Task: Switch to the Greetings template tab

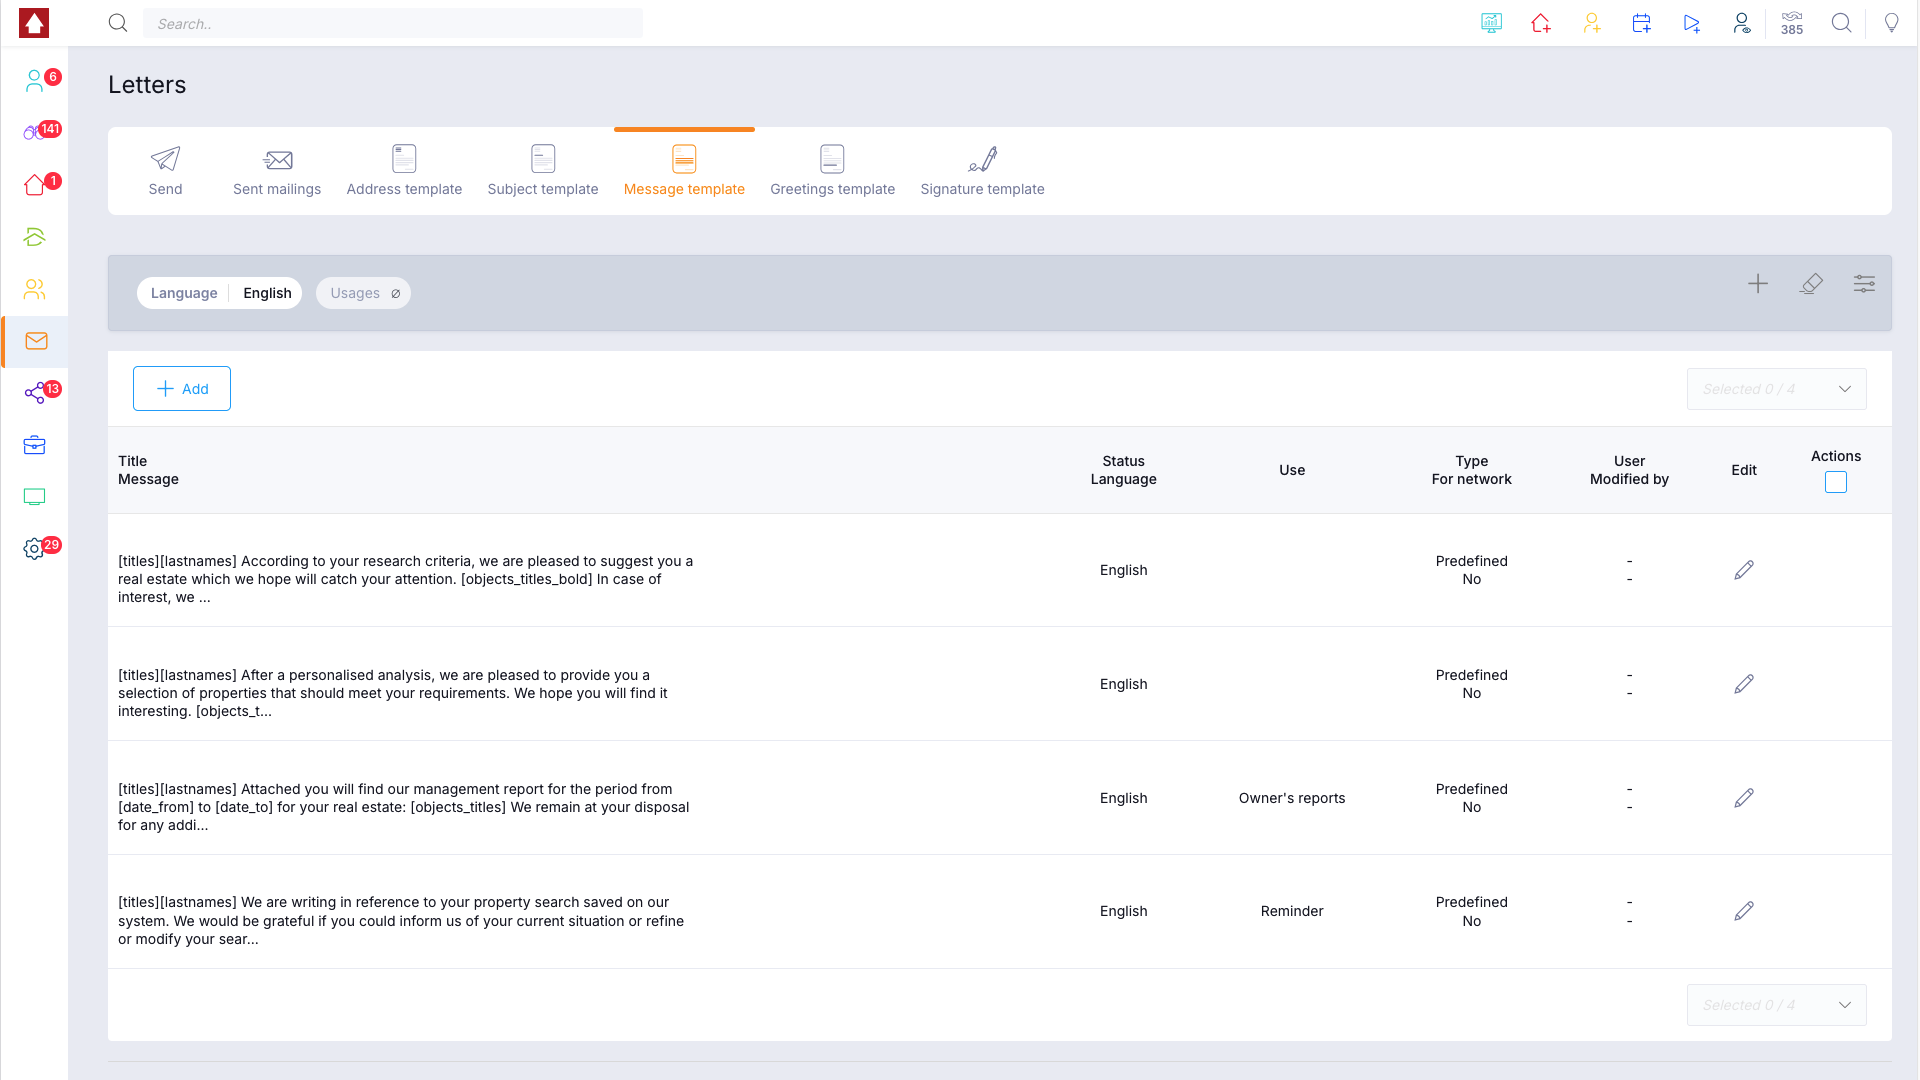Action: (832, 171)
